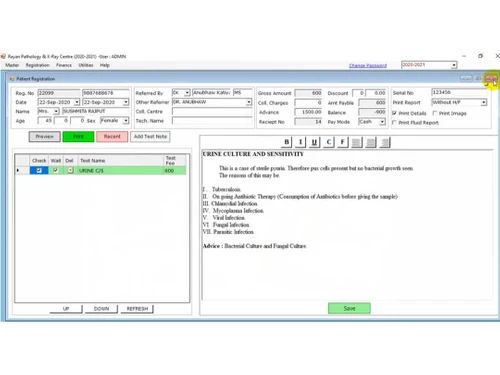This screenshot has width=500, height=375.
Task: Click the REFRESH button
Action: (137, 309)
